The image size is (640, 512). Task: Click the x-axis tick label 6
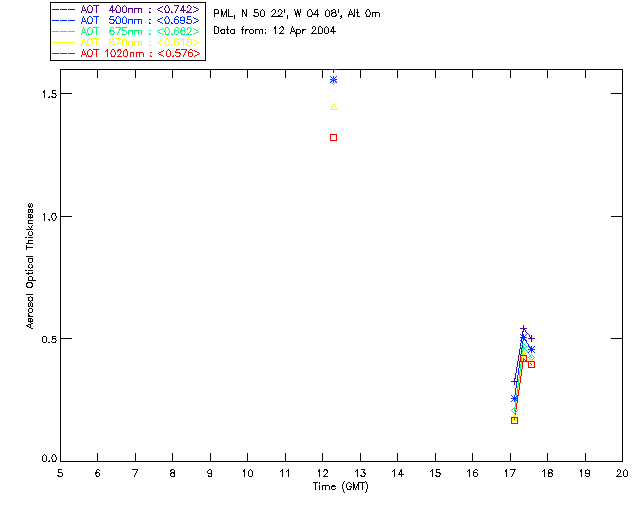[x=98, y=473]
